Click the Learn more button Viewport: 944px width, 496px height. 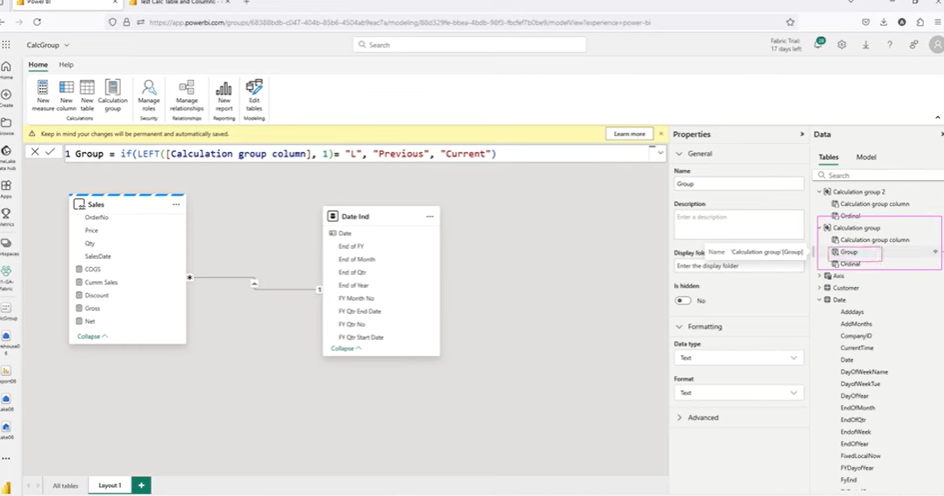tap(629, 134)
